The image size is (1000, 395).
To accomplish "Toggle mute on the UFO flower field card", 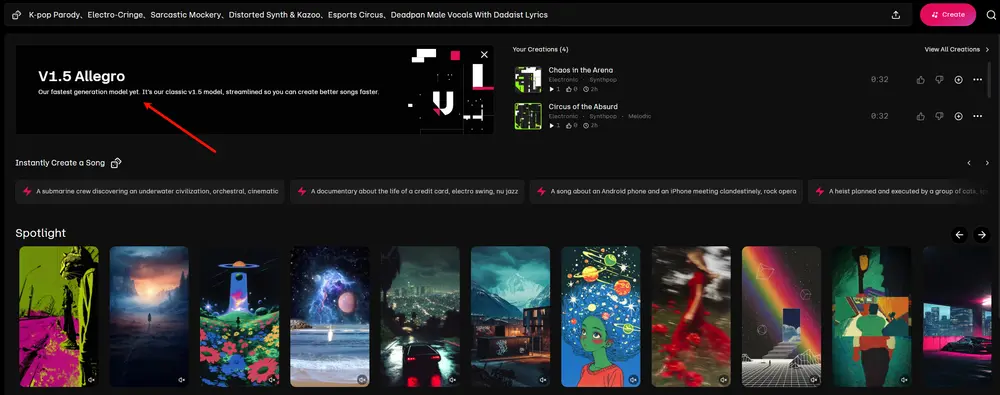I will [272, 380].
